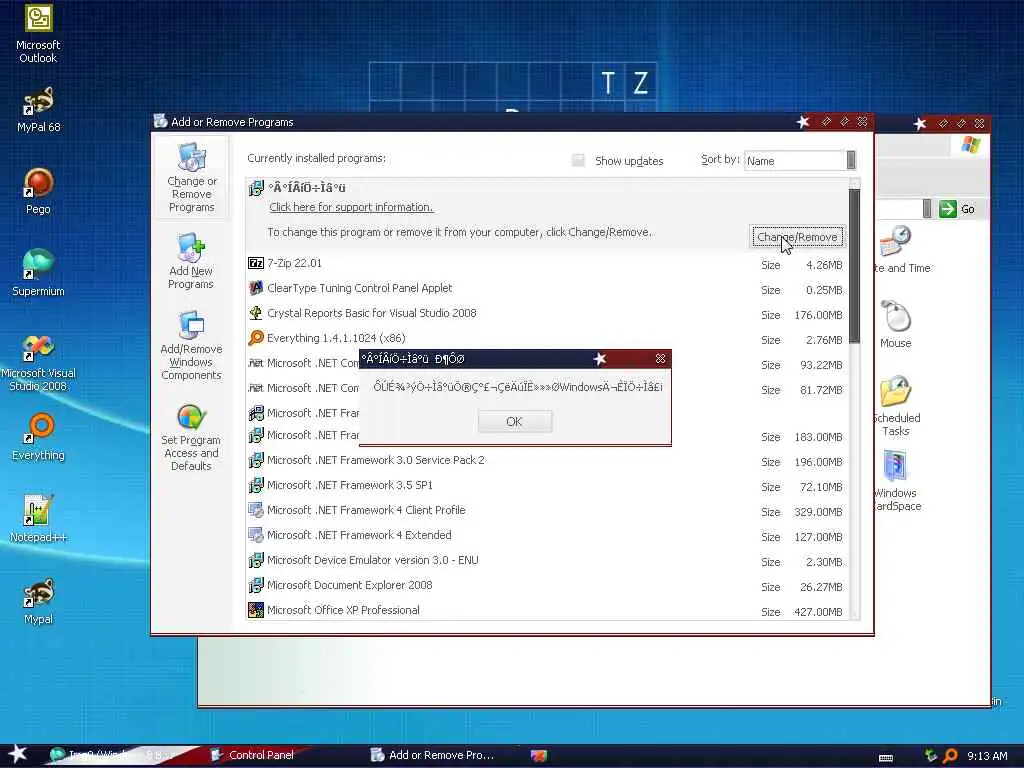Screen dimensions: 1024x768
Task: Click the Everything search tray icon
Action: pyautogui.click(x=951, y=756)
